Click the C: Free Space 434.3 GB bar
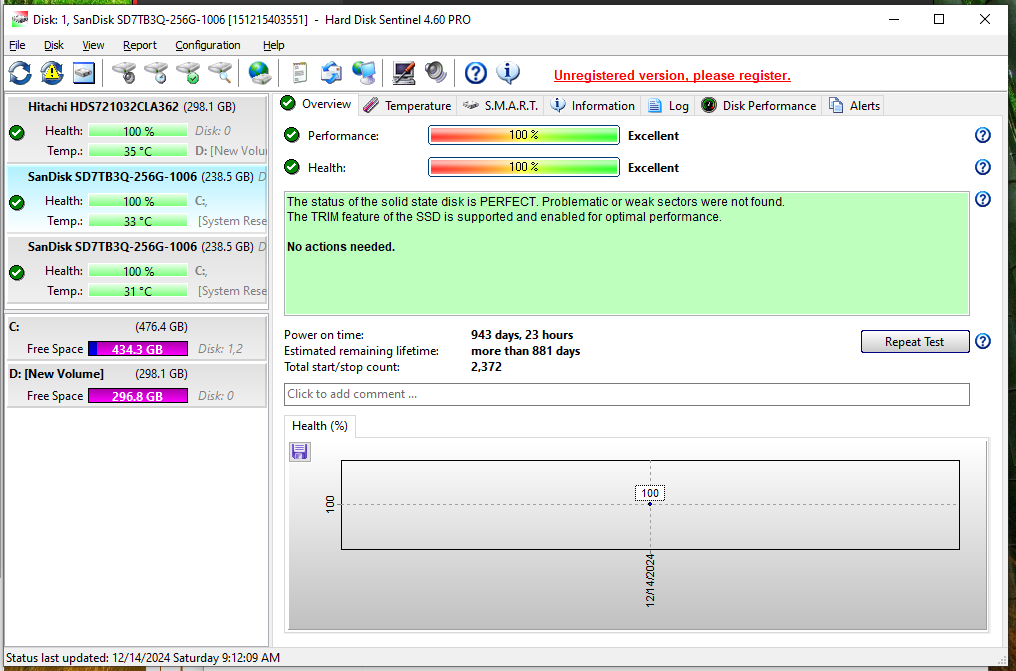Viewport: 1016px width, 671px height. [x=137, y=348]
